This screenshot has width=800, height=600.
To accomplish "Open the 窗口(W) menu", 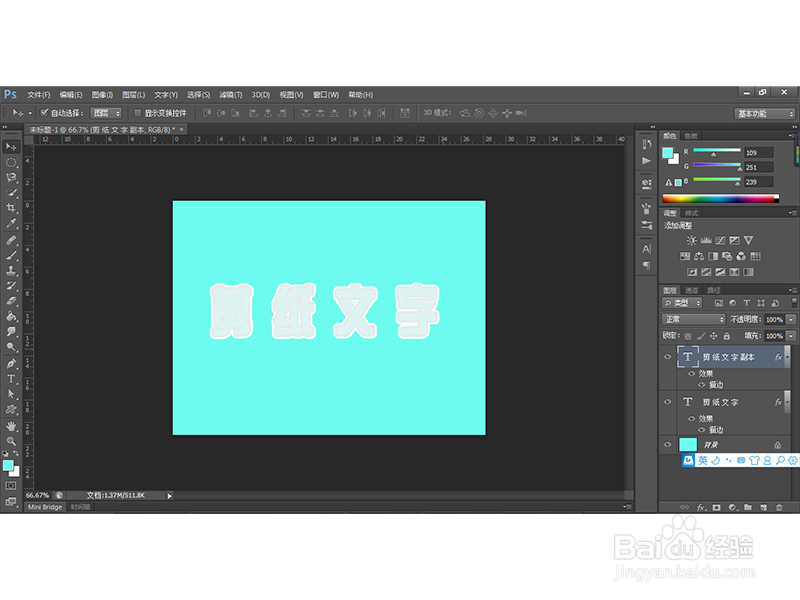I will click(326, 95).
